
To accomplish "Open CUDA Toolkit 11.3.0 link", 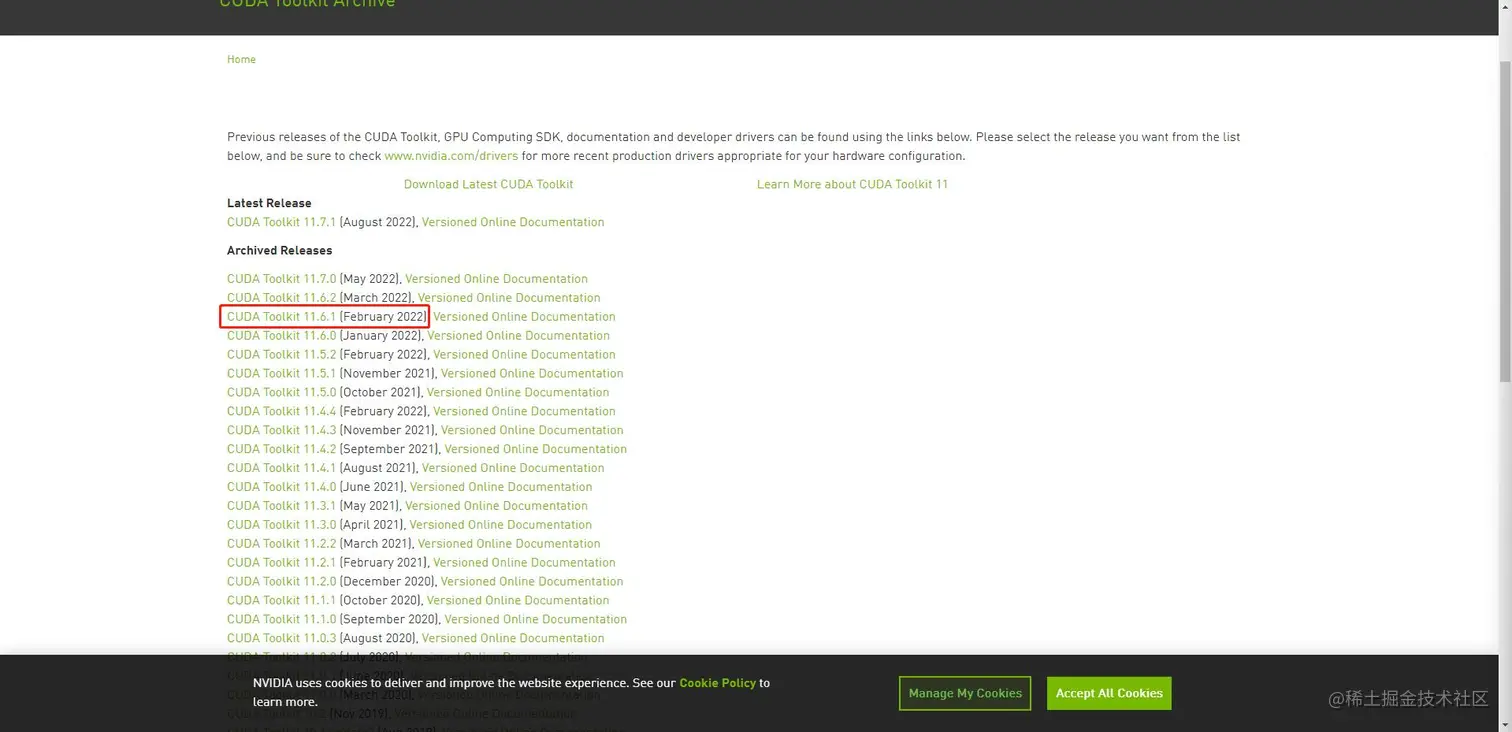I will point(281,525).
